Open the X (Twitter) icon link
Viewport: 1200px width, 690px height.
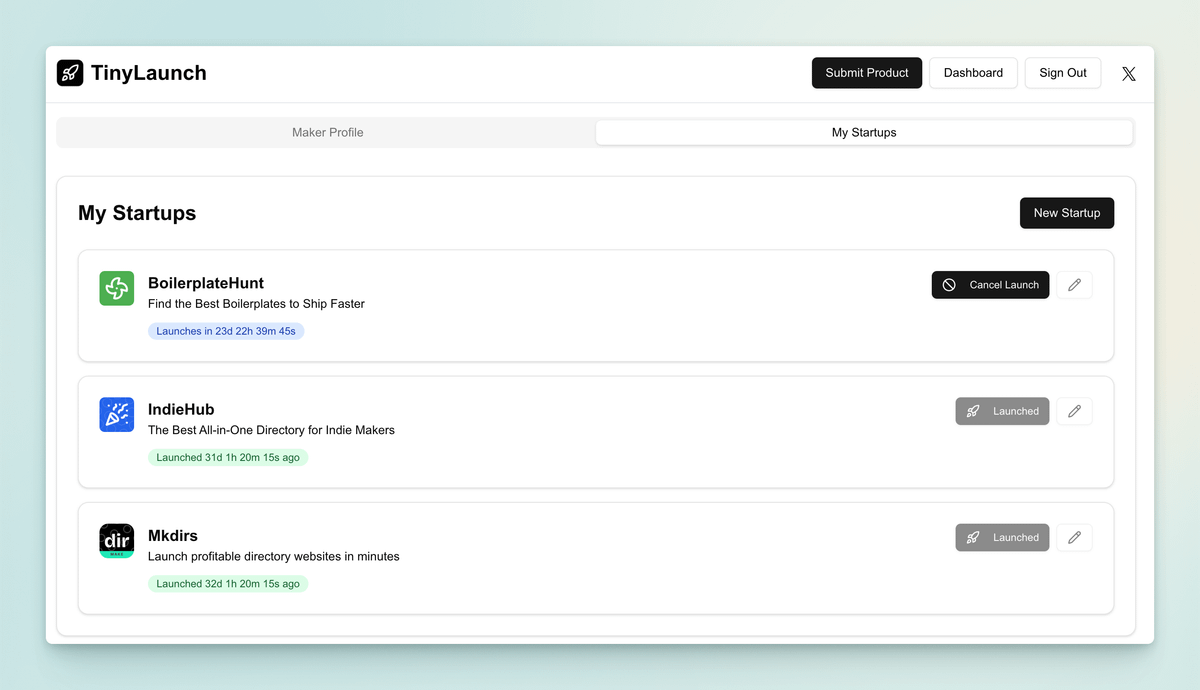1128,73
